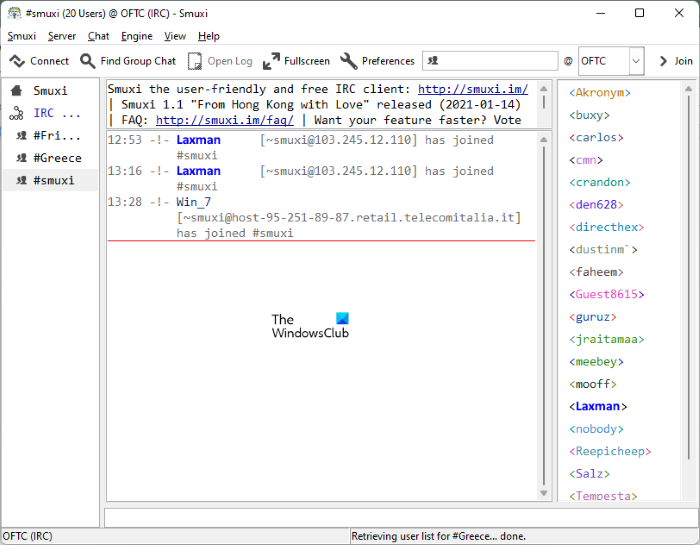Click the group icon beside #Greece
Image resolution: width=700 pixels, height=545 pixels.
click(x=21, y=158)
